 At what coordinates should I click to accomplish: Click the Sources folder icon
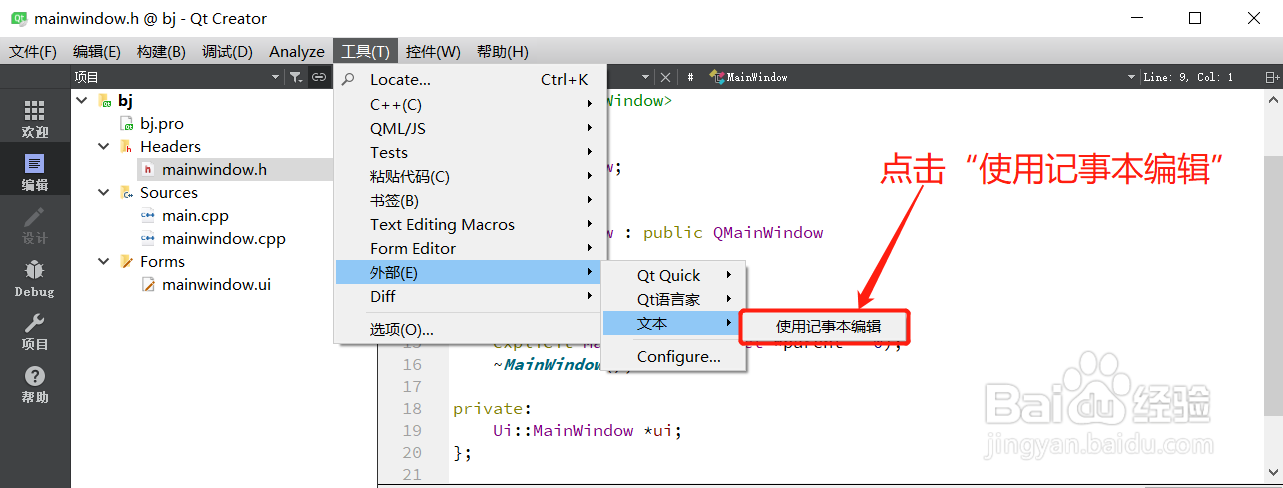(126, 193)
